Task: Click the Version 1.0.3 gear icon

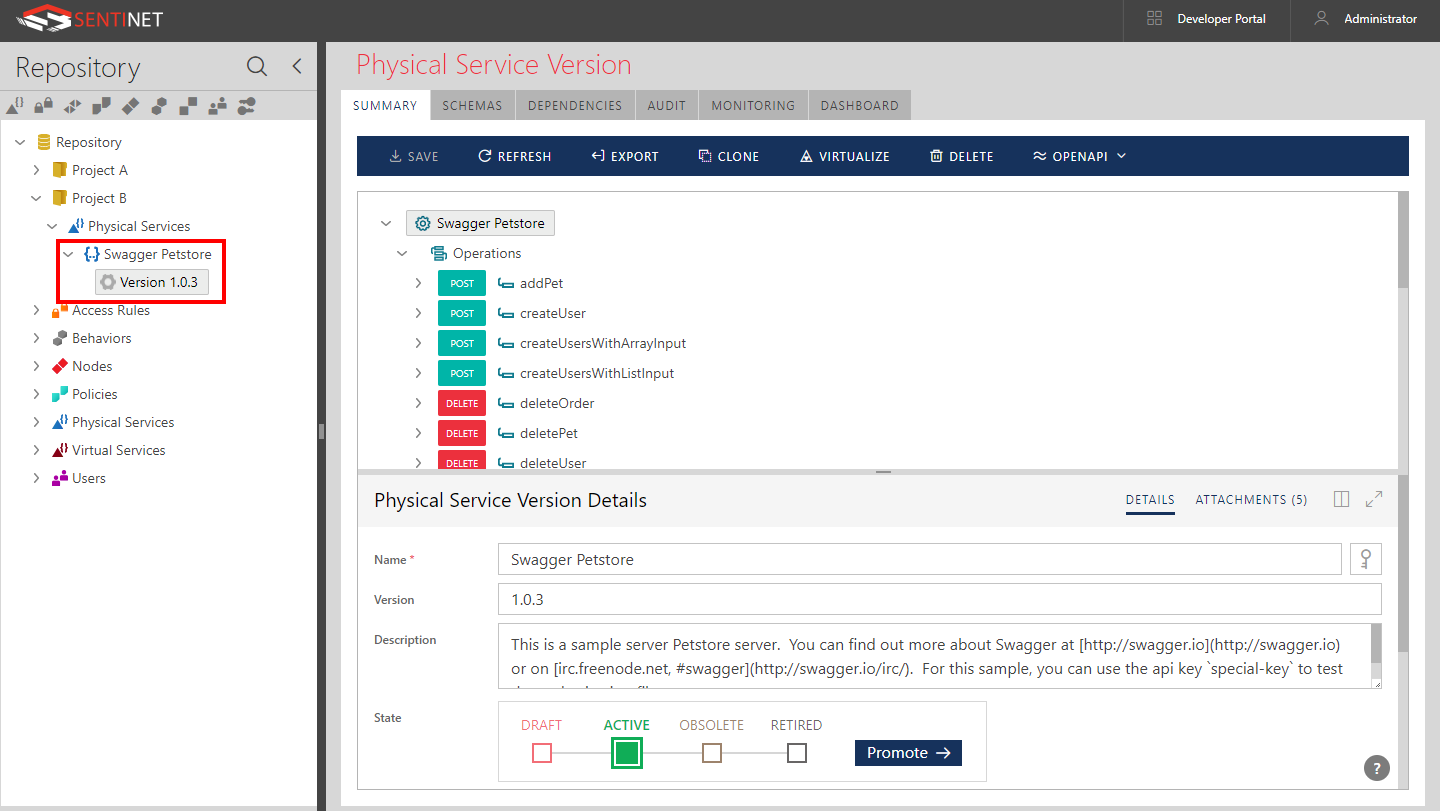Action: pyautogui.click(x=108, y=282)
